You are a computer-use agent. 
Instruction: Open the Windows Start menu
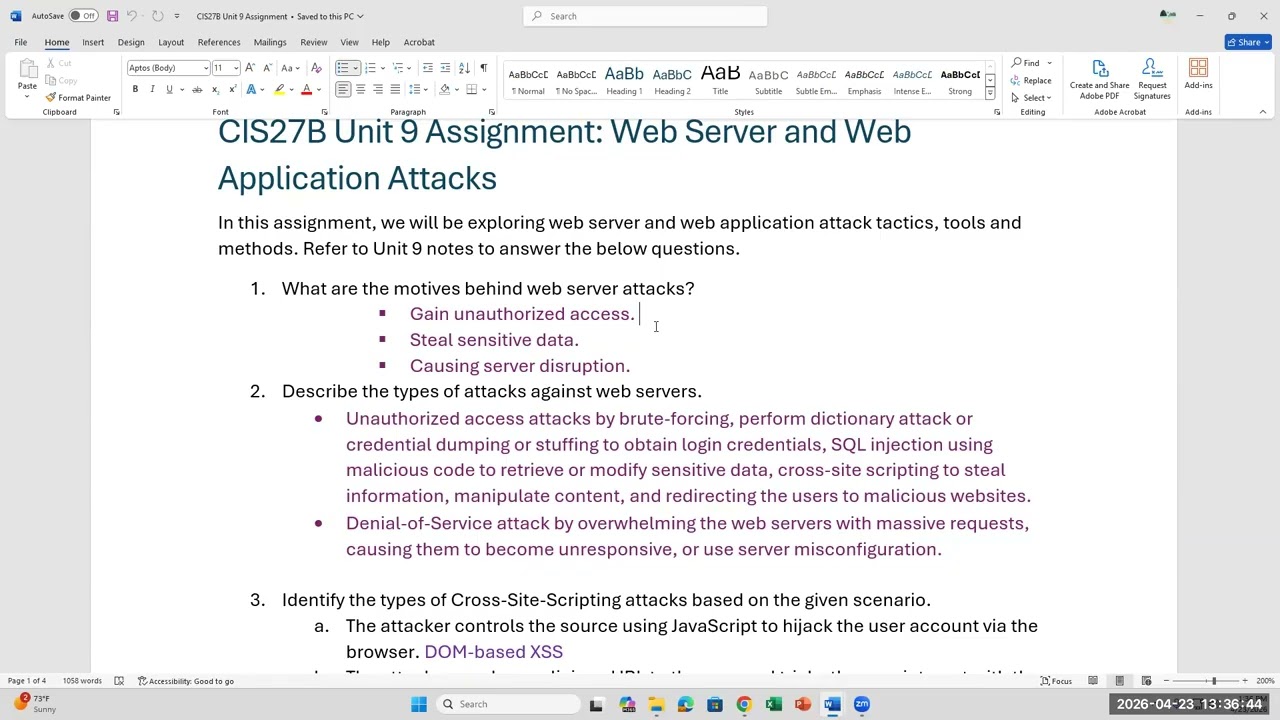[419, 704]
